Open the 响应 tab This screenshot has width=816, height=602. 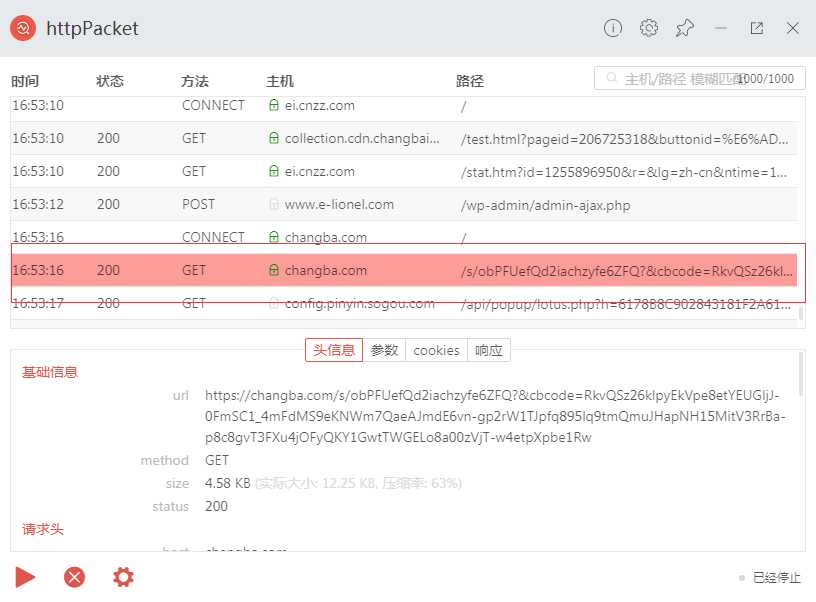(489, 350)
